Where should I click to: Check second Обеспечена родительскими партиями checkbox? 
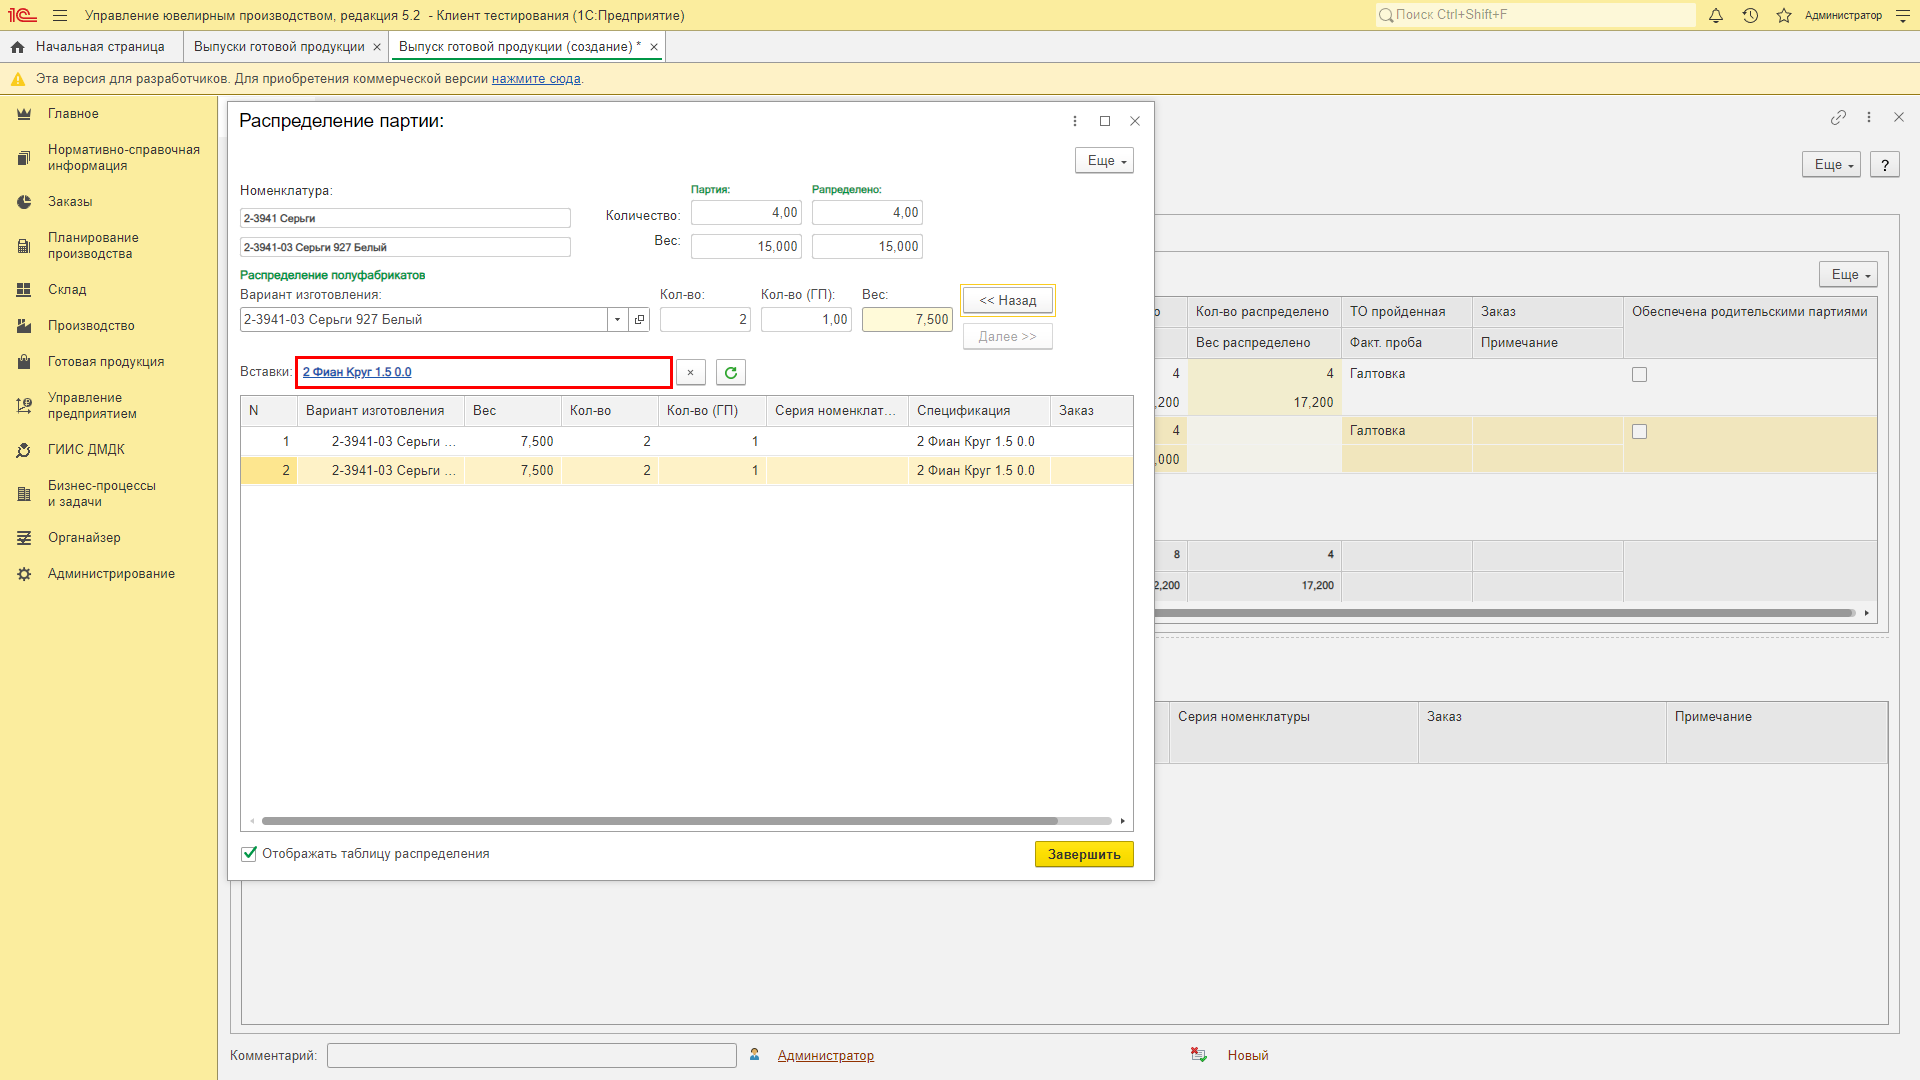coord(1639,432)
